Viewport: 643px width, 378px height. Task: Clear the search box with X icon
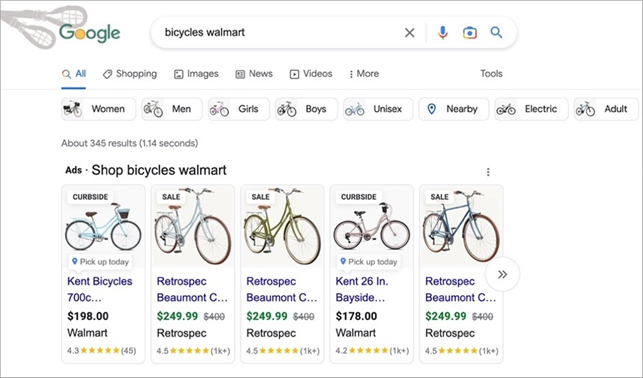point(409,32)
